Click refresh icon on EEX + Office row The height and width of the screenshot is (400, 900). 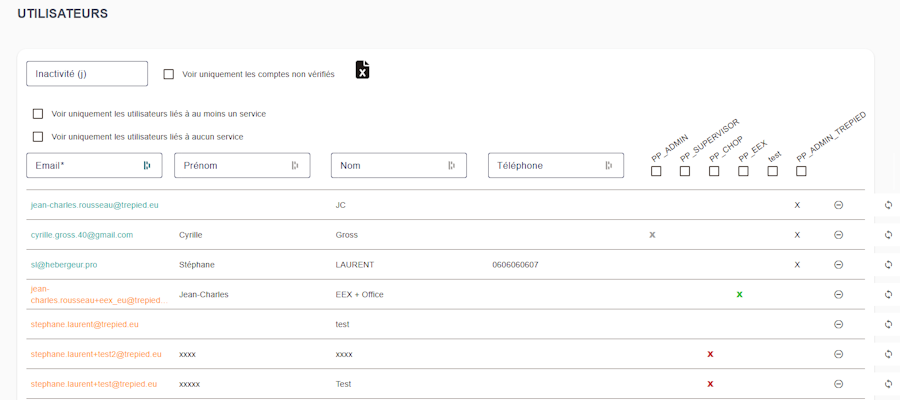pyautogui.click(x=888, y=295)
